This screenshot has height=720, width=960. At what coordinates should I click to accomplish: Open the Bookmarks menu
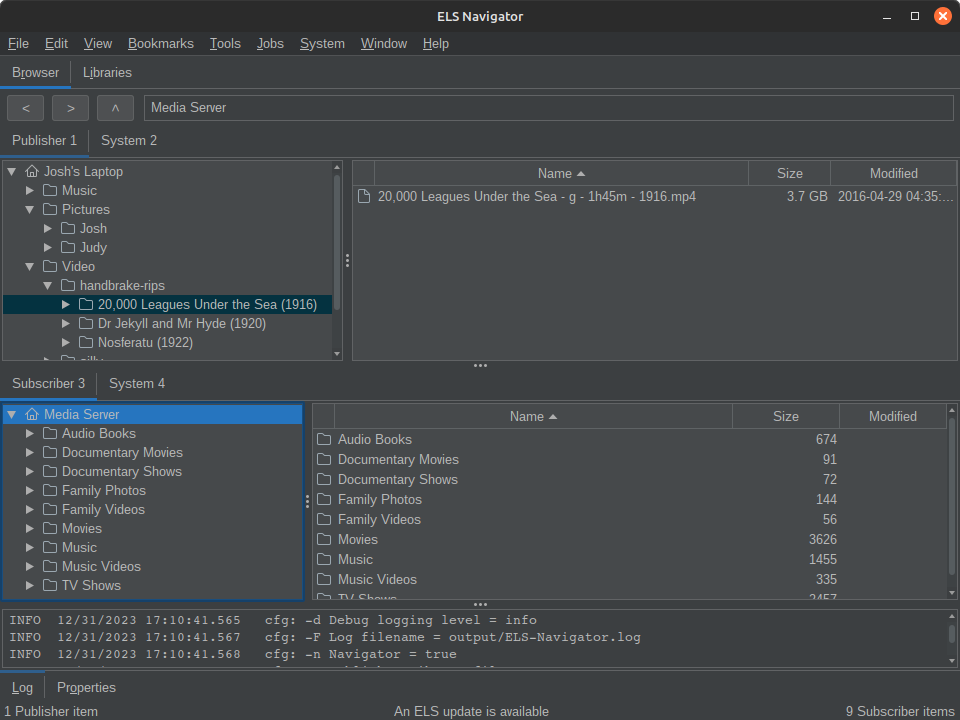(160, 43)
